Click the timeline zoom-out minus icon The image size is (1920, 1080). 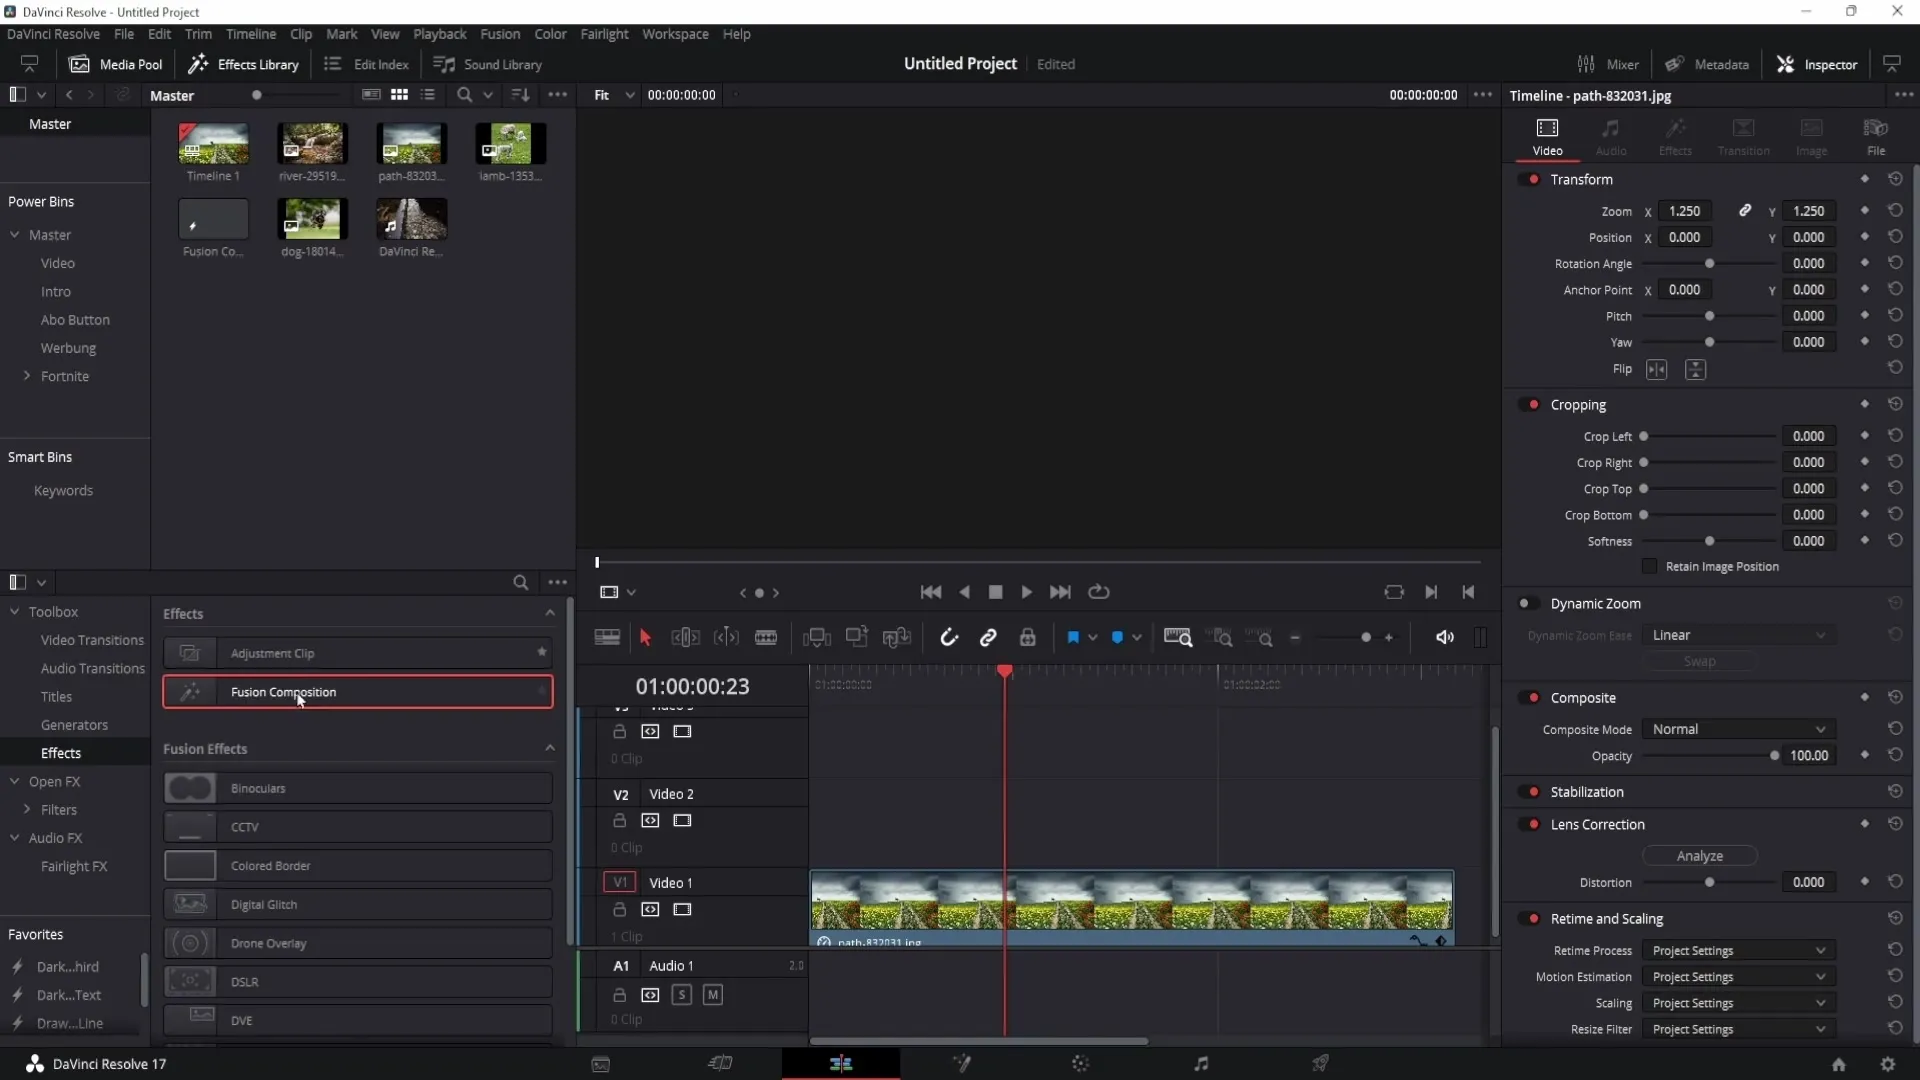pos(1295,638)
